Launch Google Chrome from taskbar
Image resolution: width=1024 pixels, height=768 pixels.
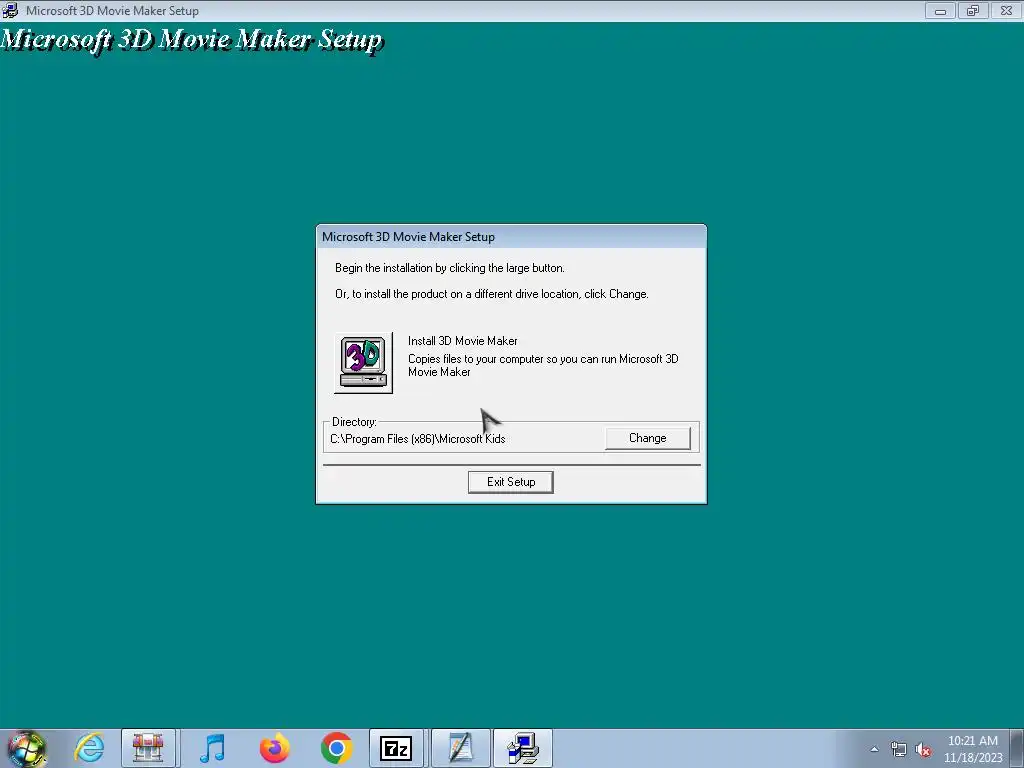tap(336, 748)
